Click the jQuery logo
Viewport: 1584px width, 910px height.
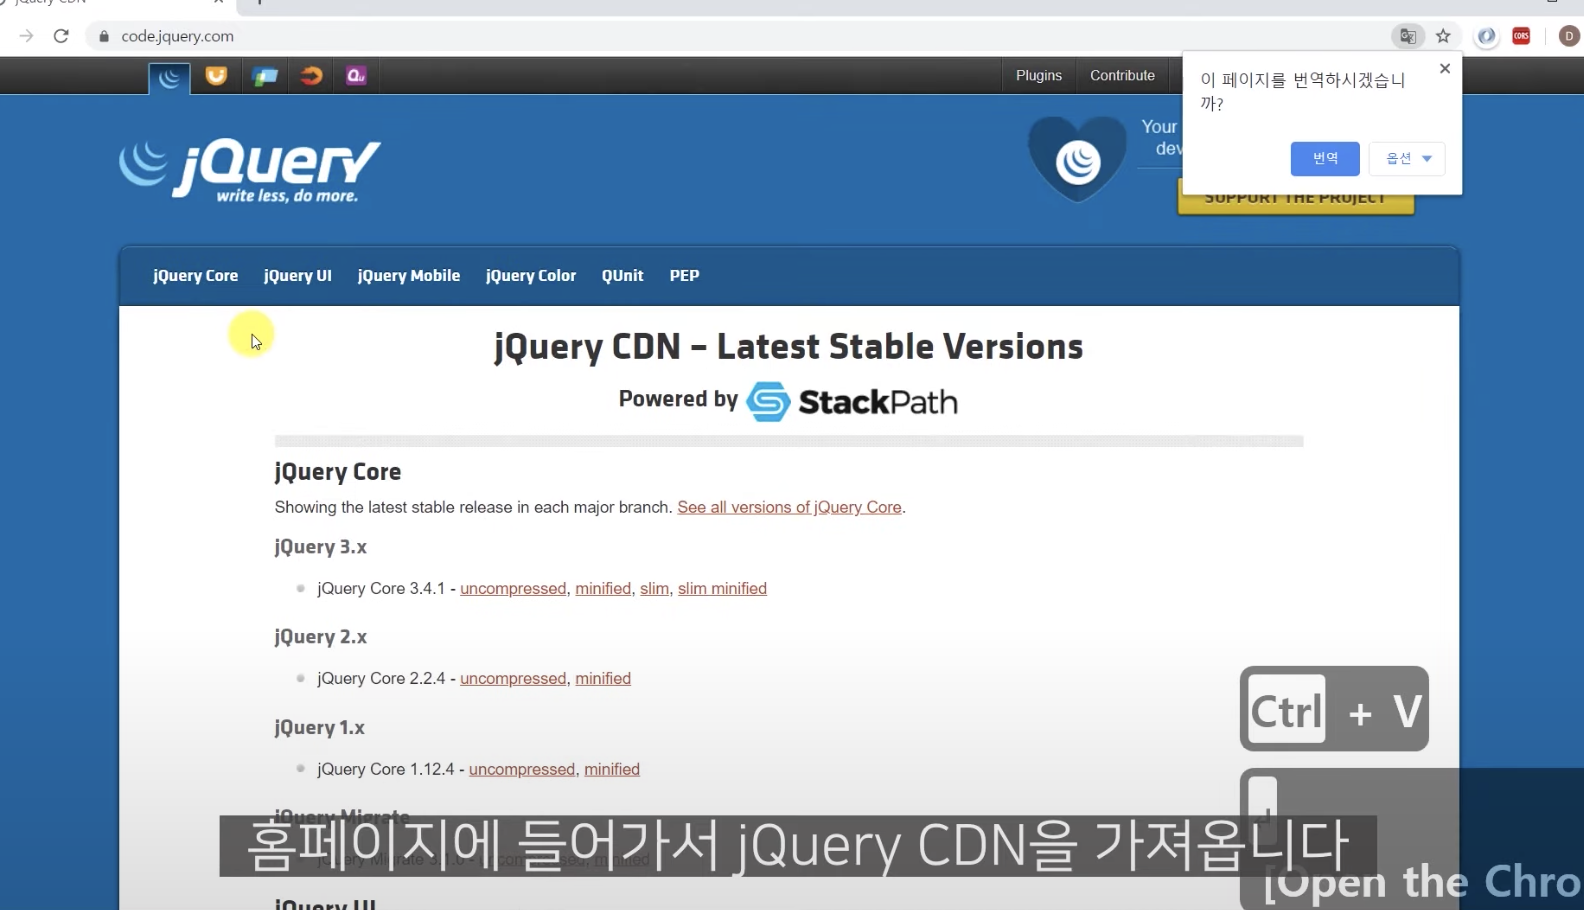[249, 170]
